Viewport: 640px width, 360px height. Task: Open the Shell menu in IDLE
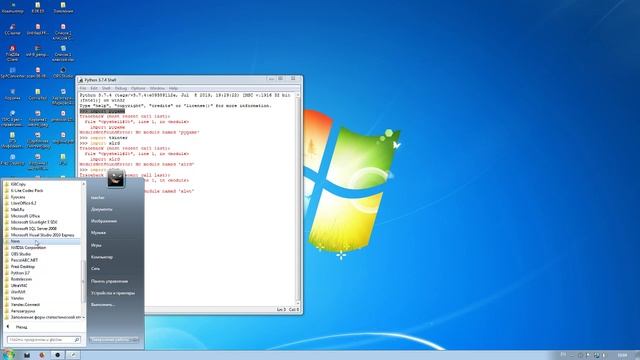click(106, 88)
